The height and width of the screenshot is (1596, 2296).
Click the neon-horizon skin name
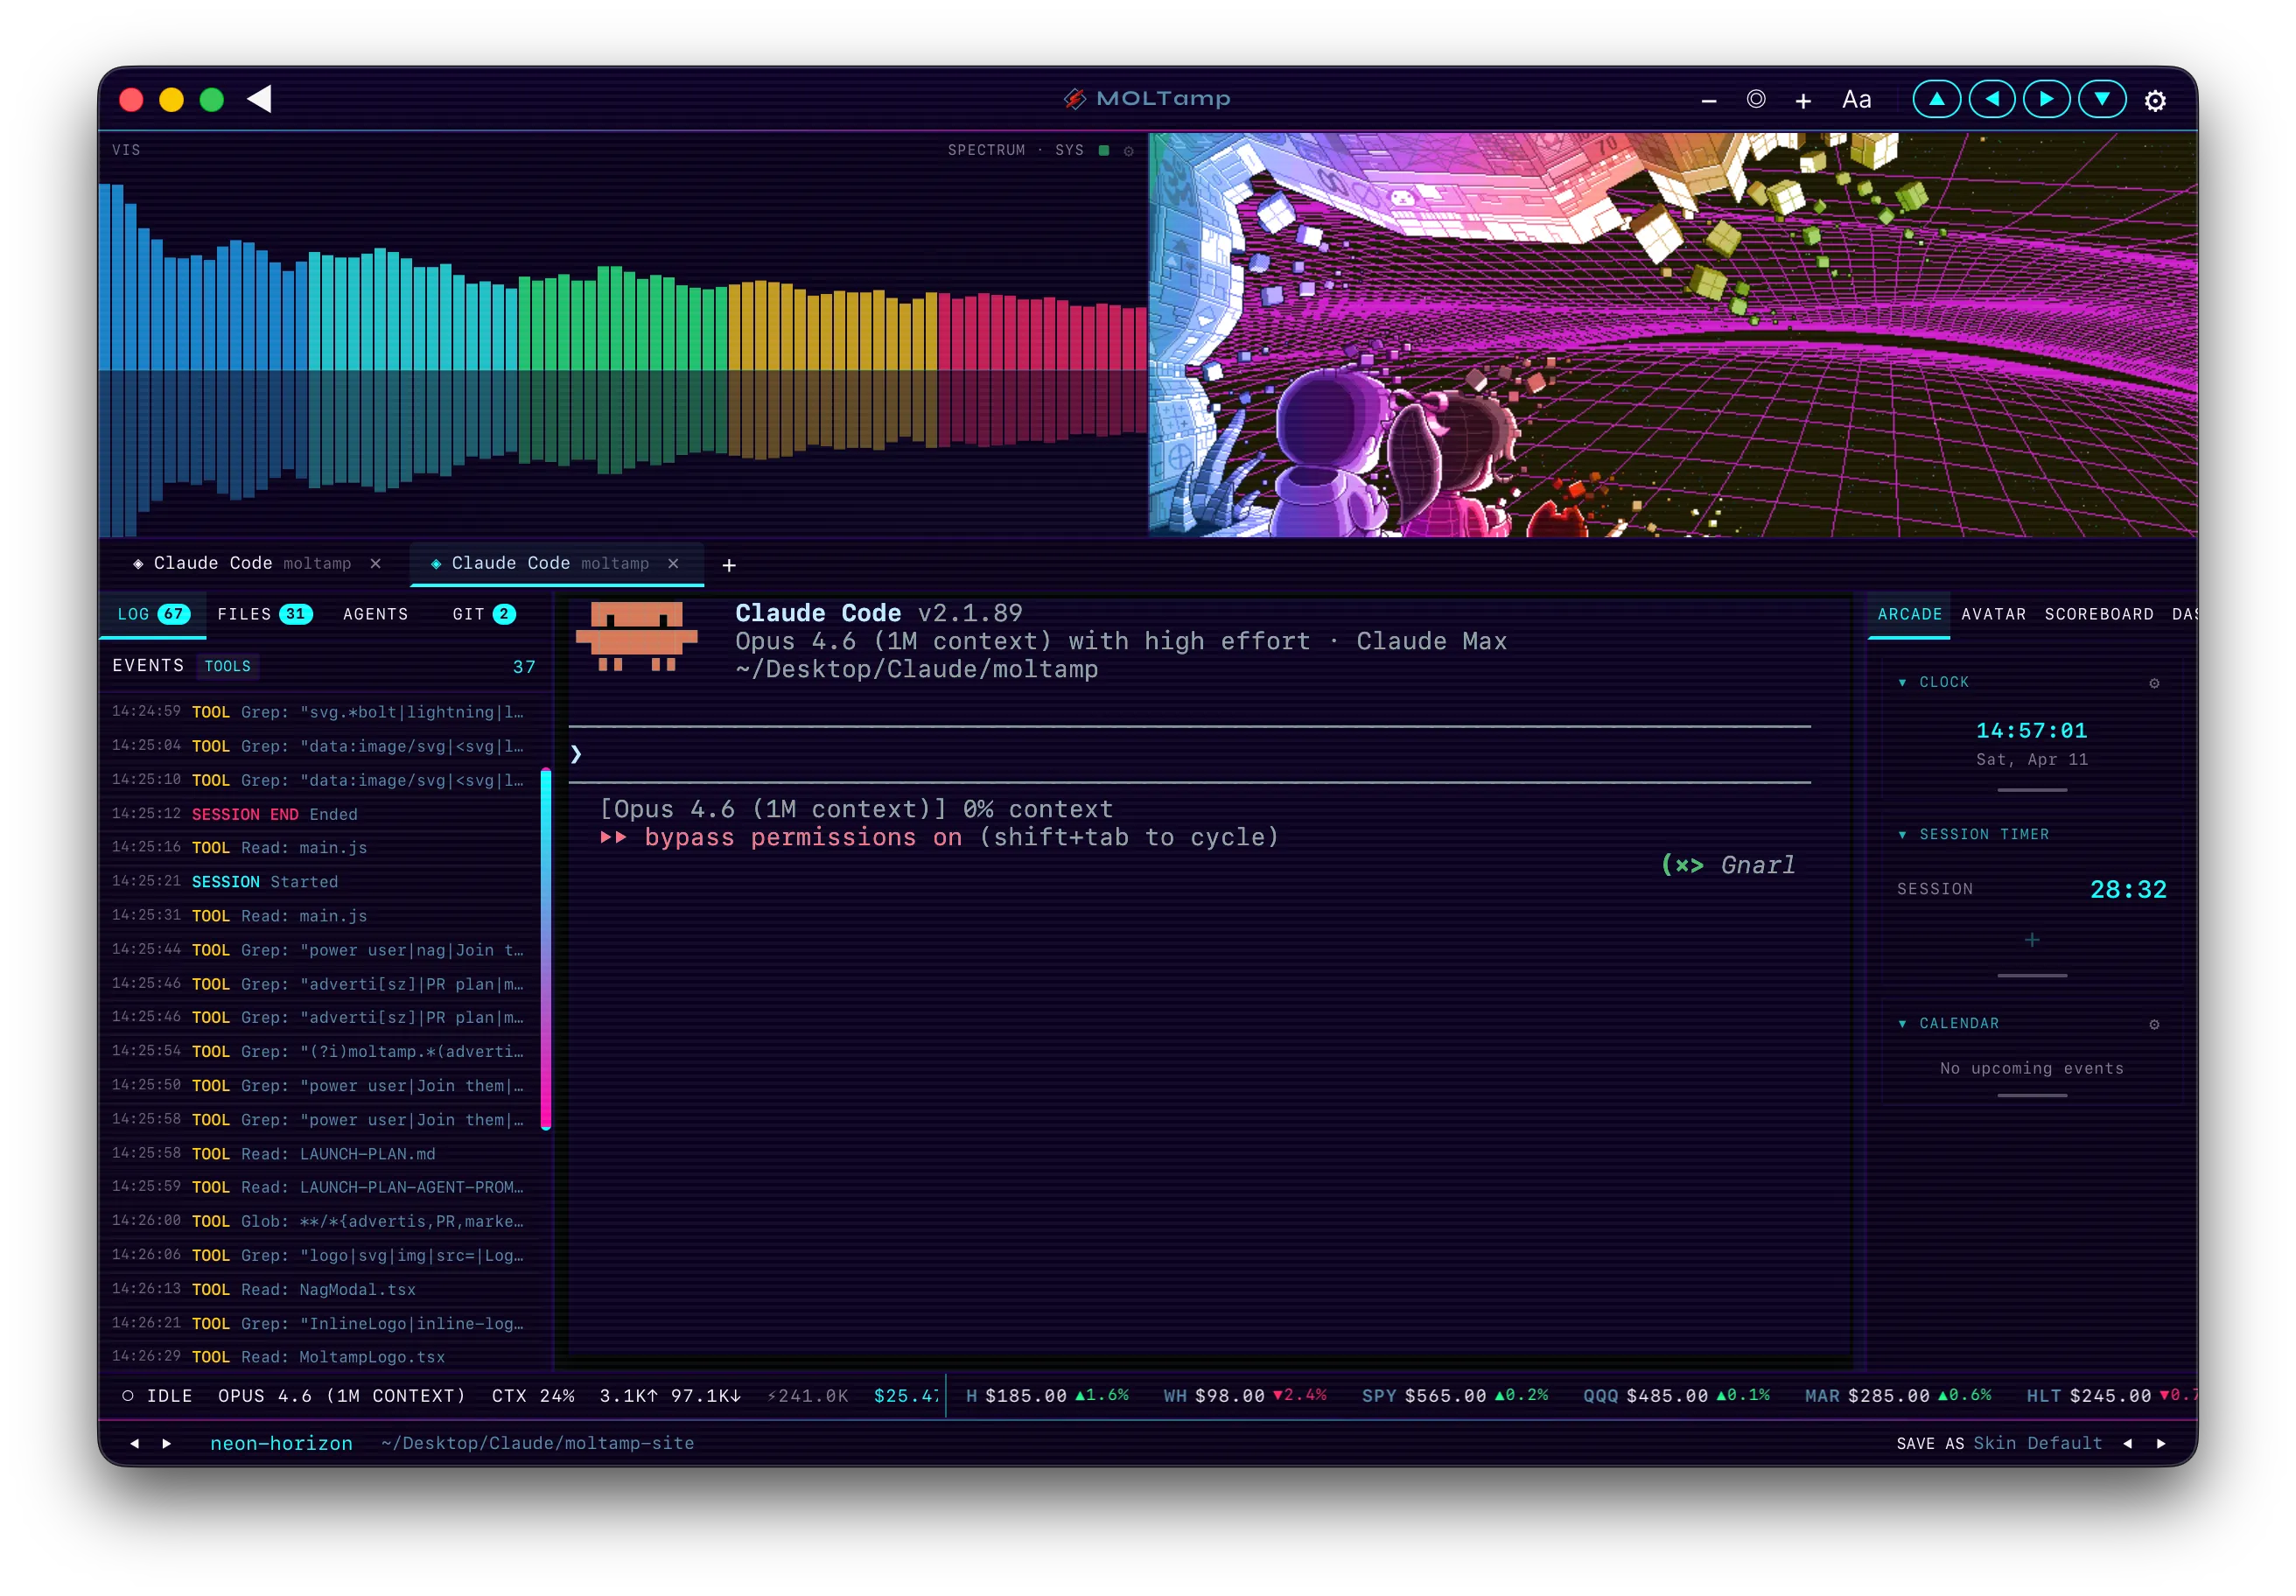click(281, 1444)
